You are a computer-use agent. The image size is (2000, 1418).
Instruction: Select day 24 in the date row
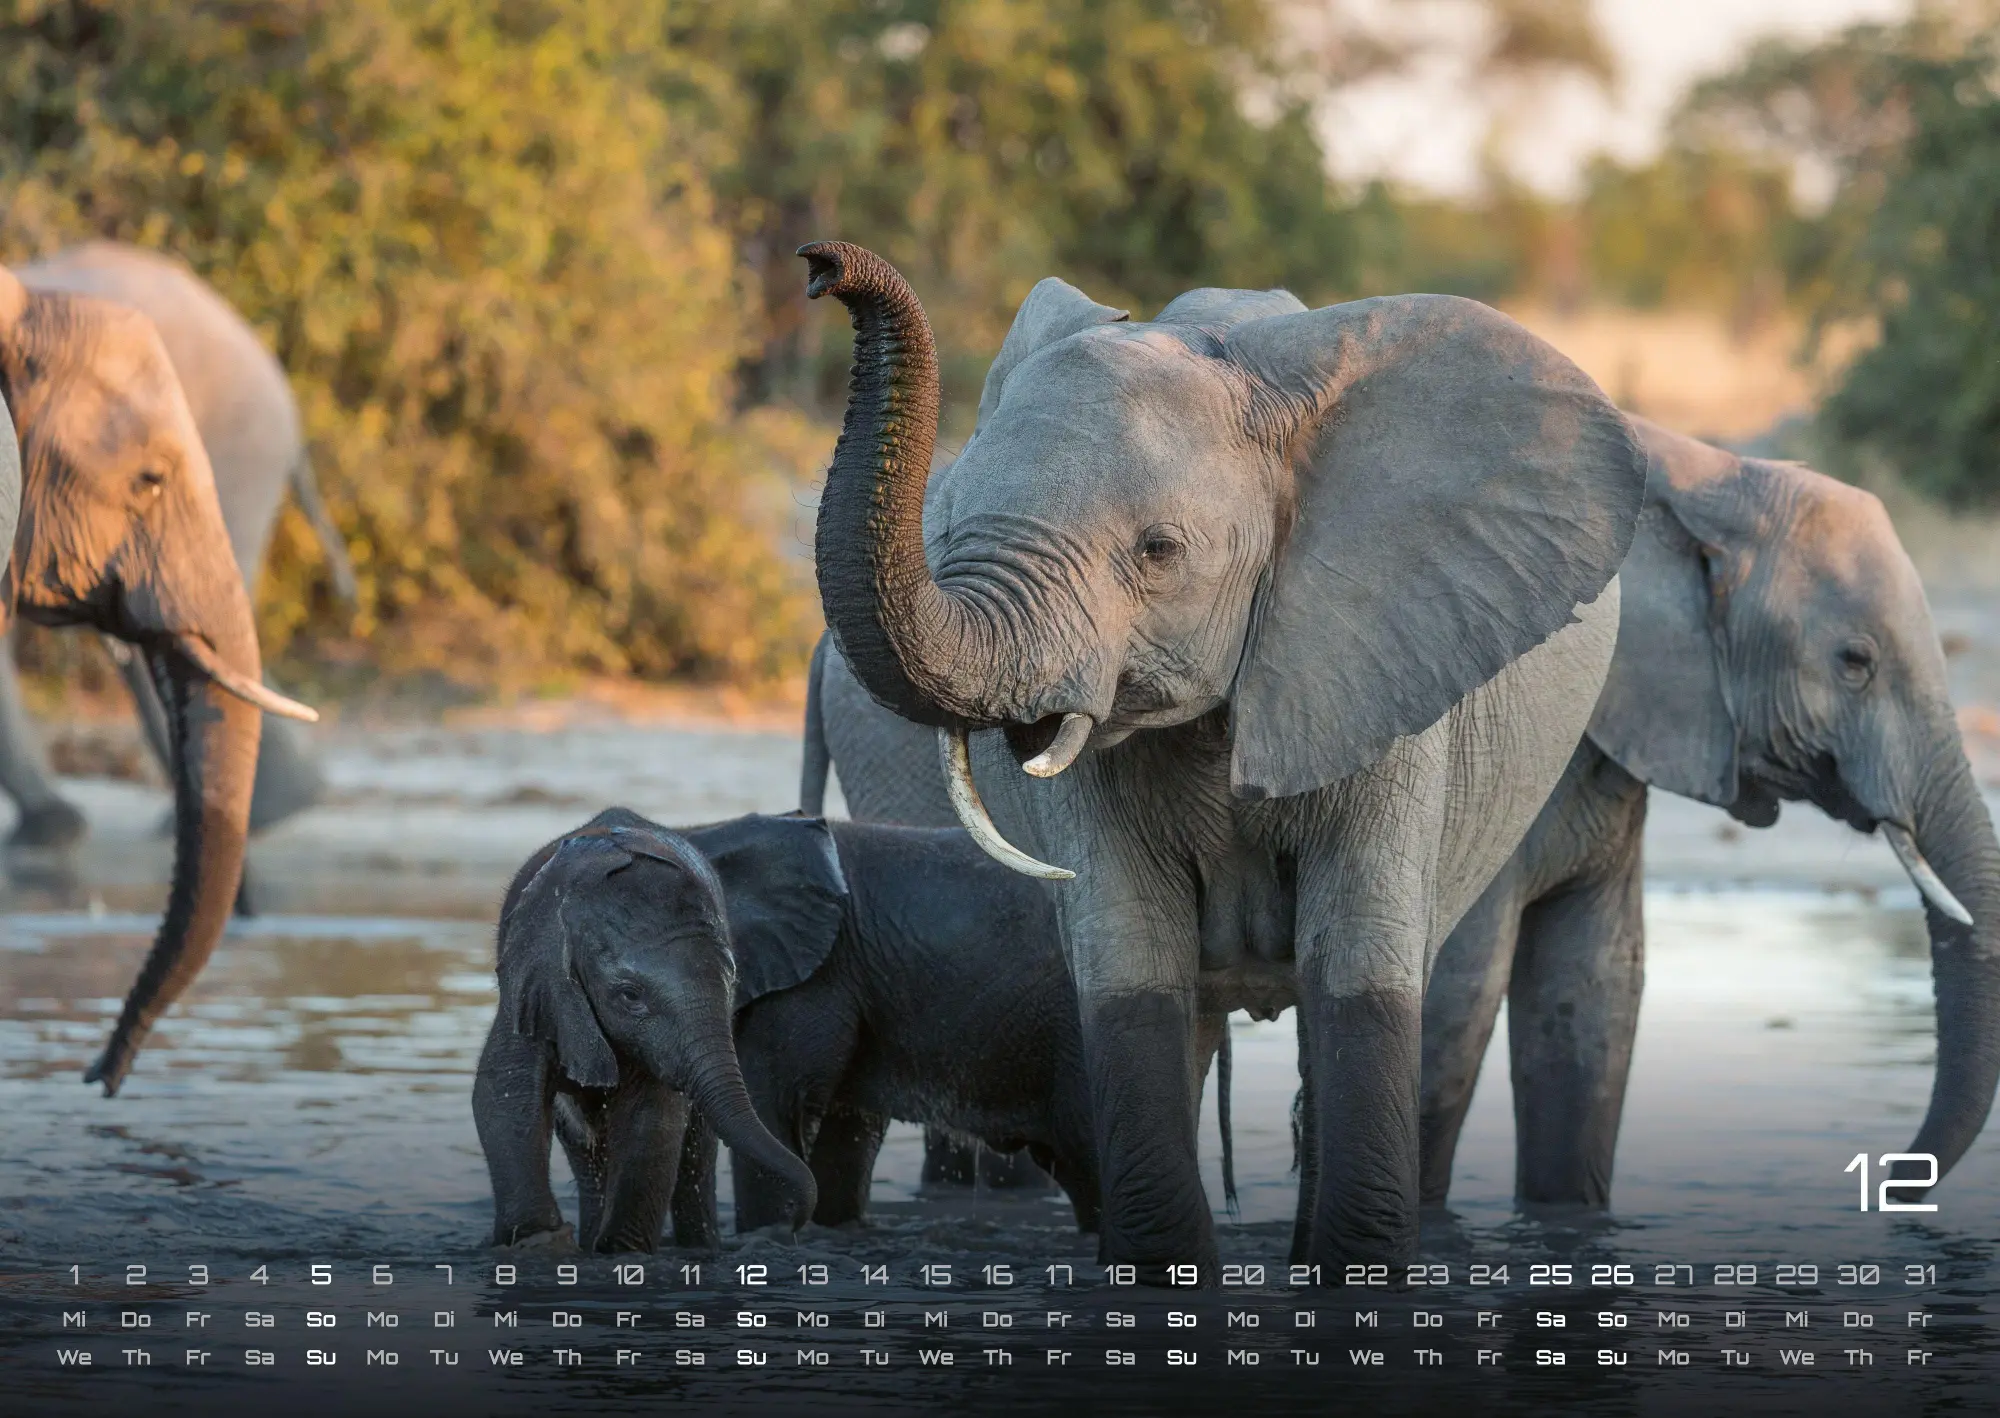click(1489, 1275)
